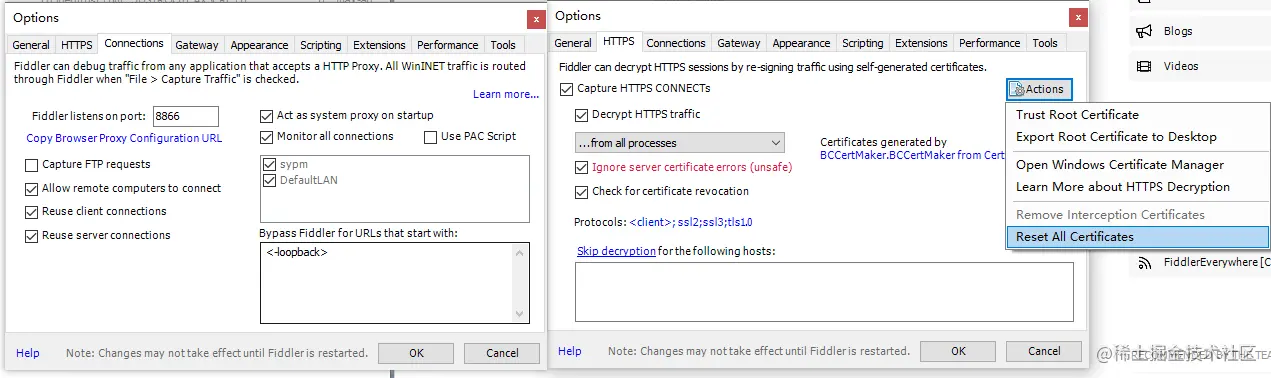1271x378 pixels.
Task: Enable the Use PAC Script checkbox
Action: (430, 137)
